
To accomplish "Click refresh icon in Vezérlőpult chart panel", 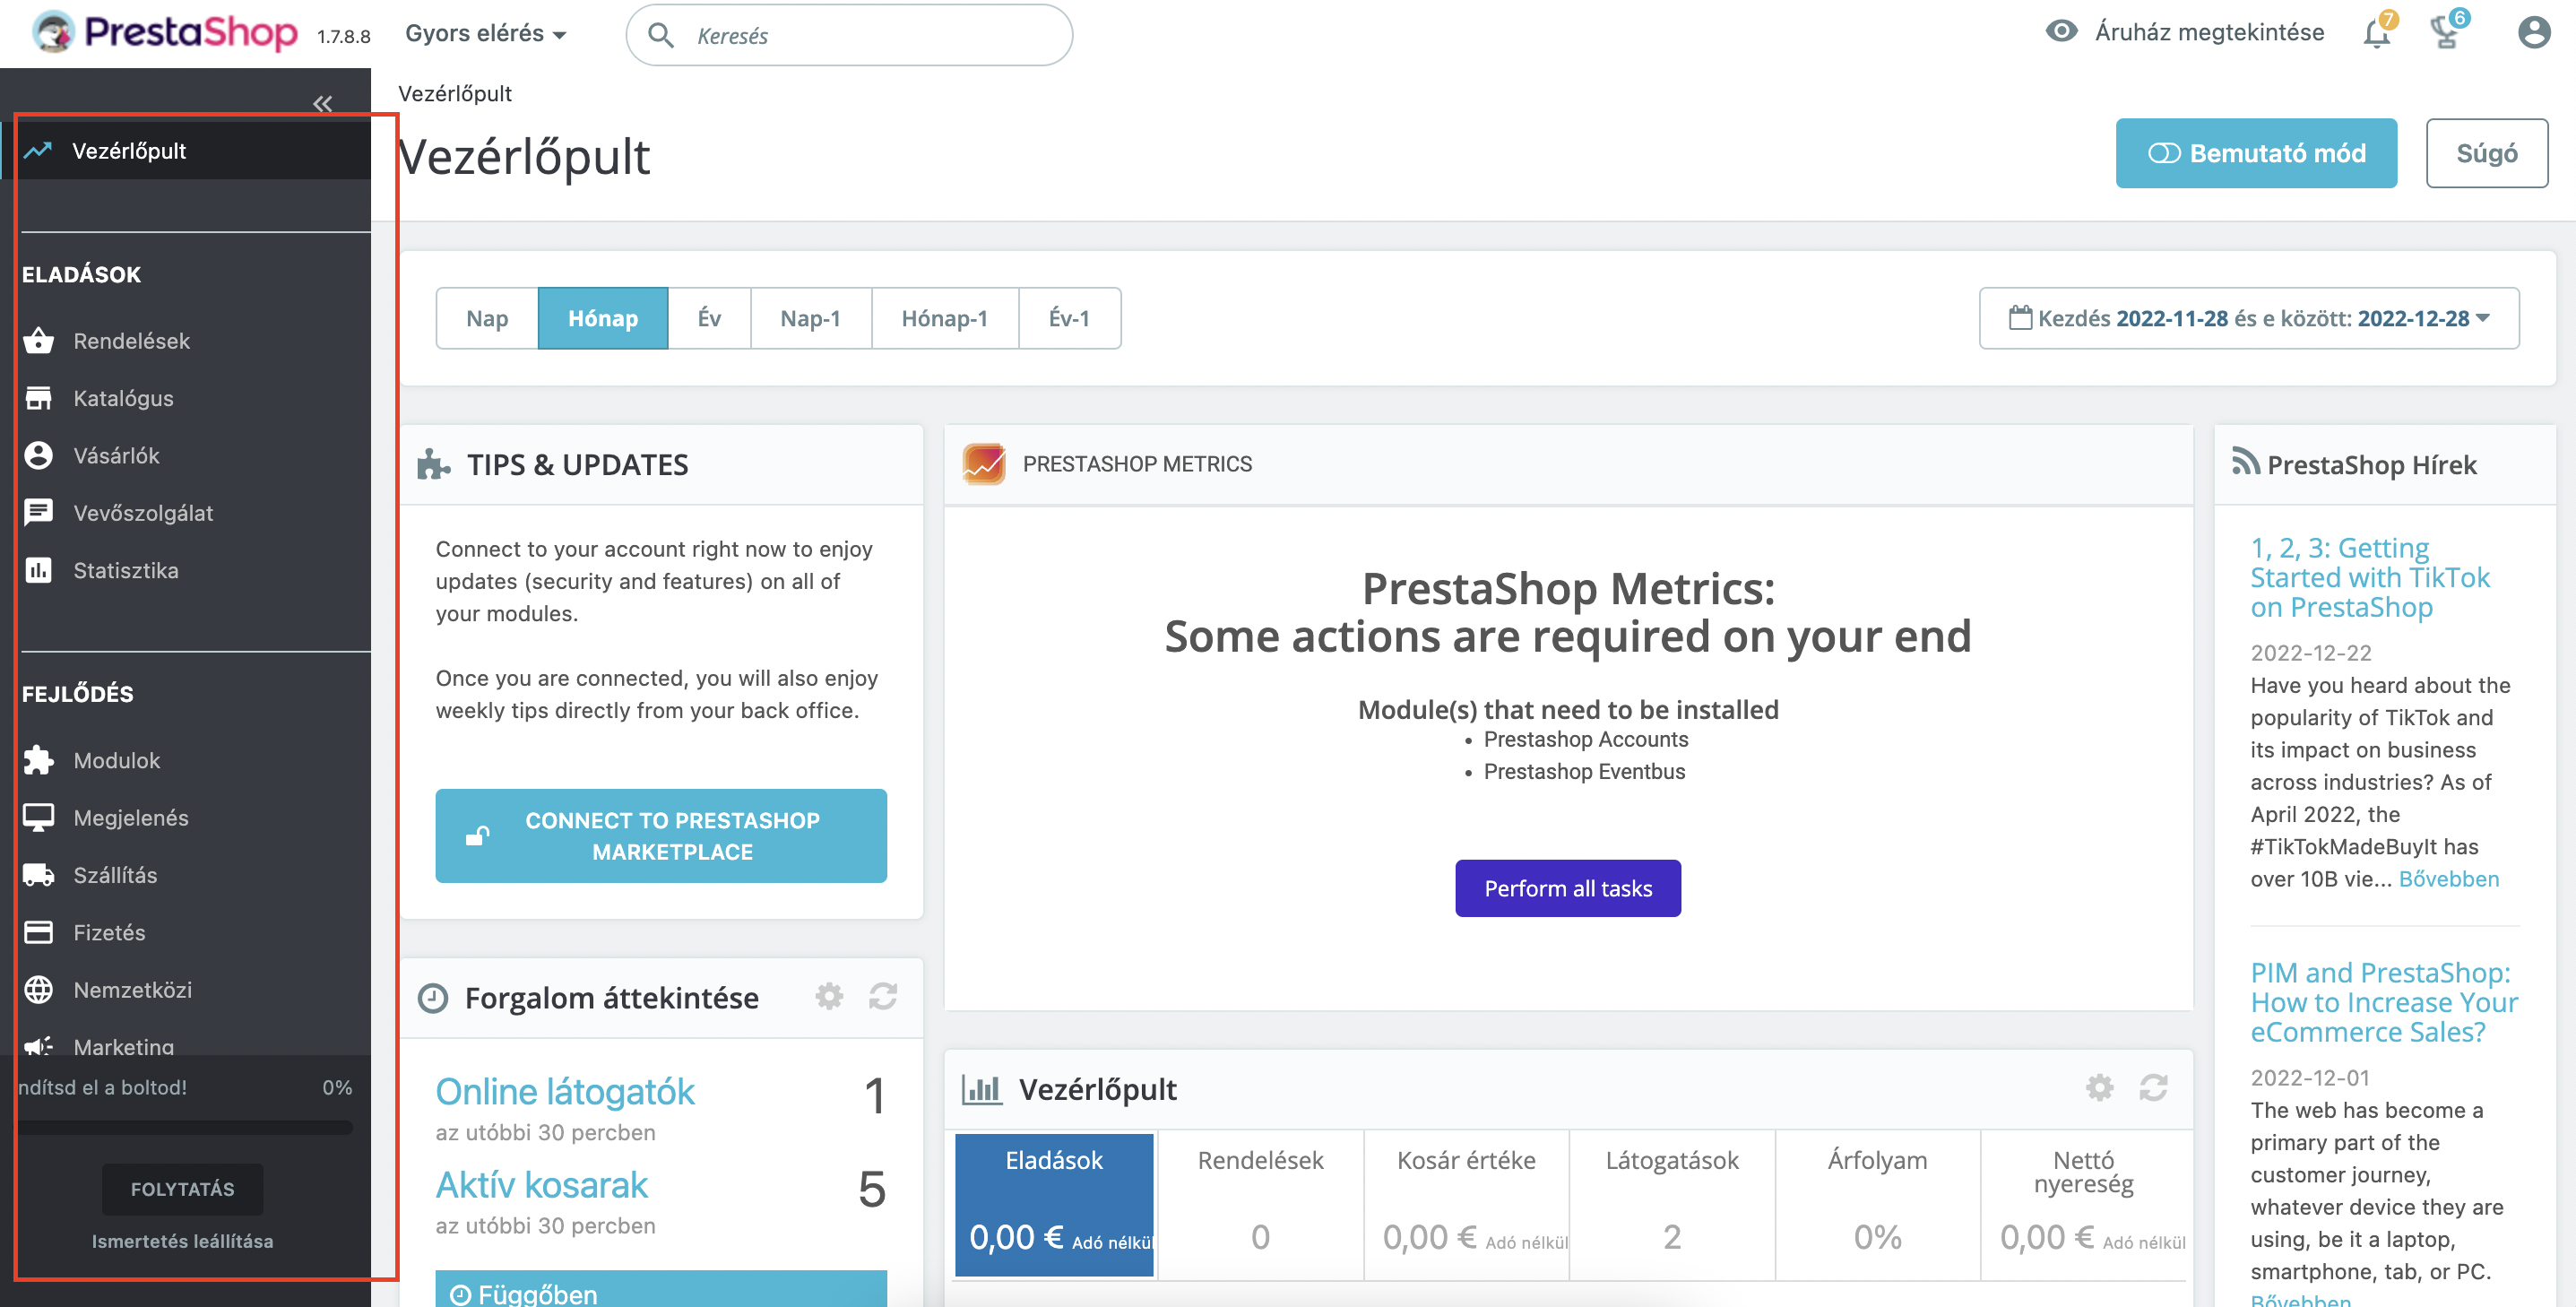I will [x=2153, y=1088].
